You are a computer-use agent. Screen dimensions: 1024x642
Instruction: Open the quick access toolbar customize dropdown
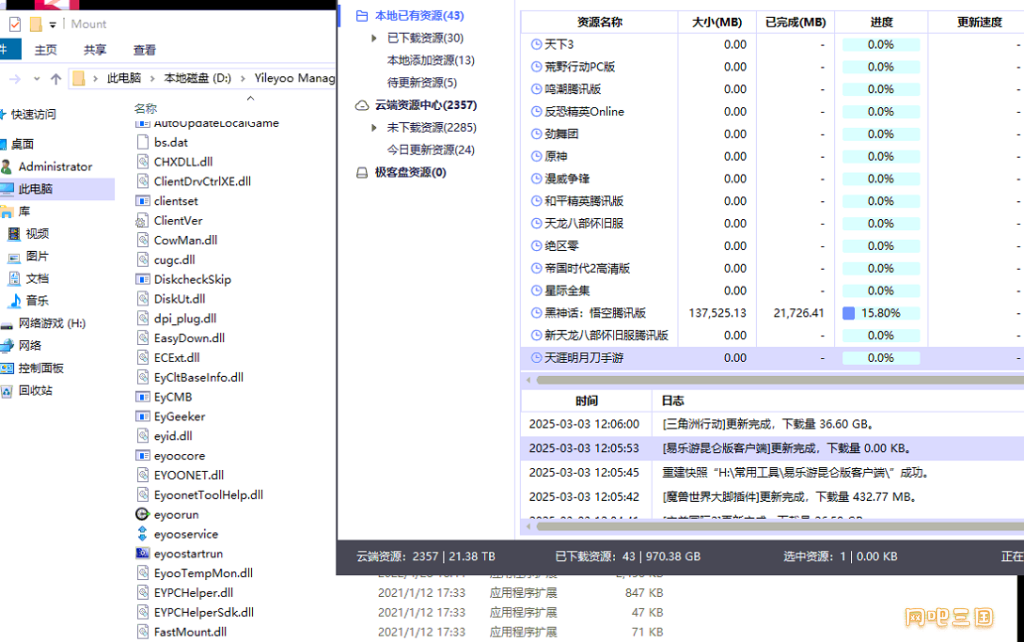53,25
